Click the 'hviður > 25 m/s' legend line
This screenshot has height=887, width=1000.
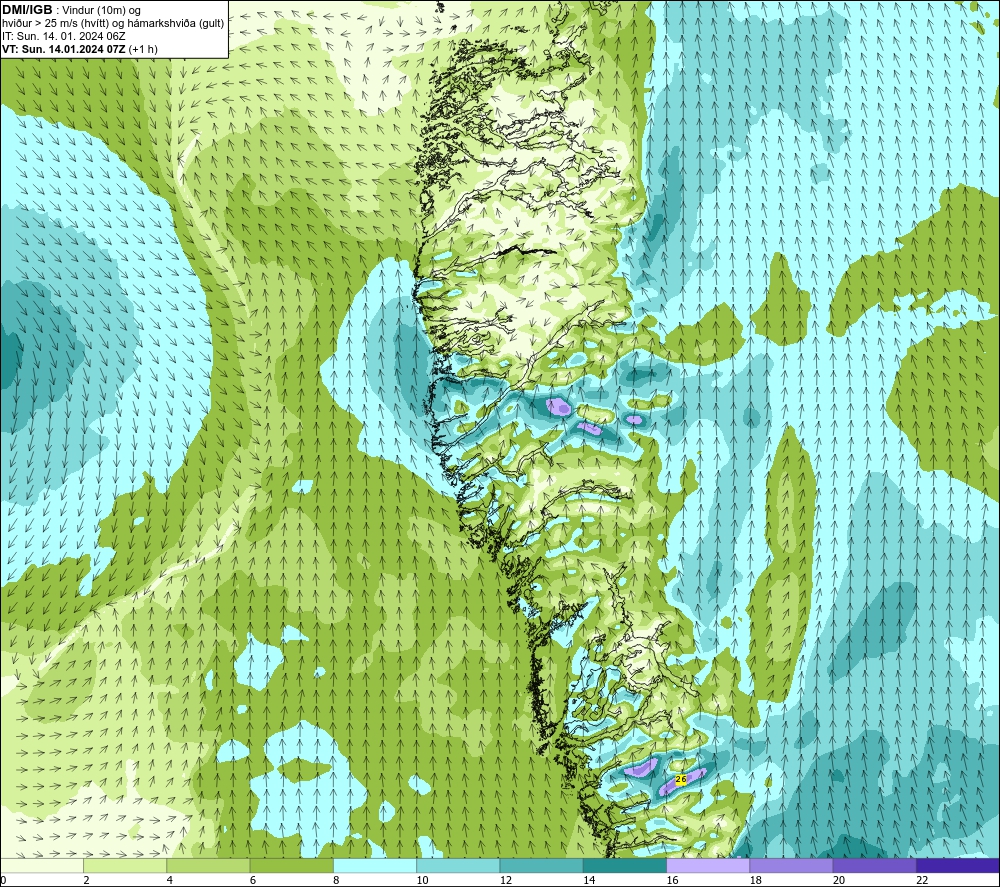click(113, 23)
